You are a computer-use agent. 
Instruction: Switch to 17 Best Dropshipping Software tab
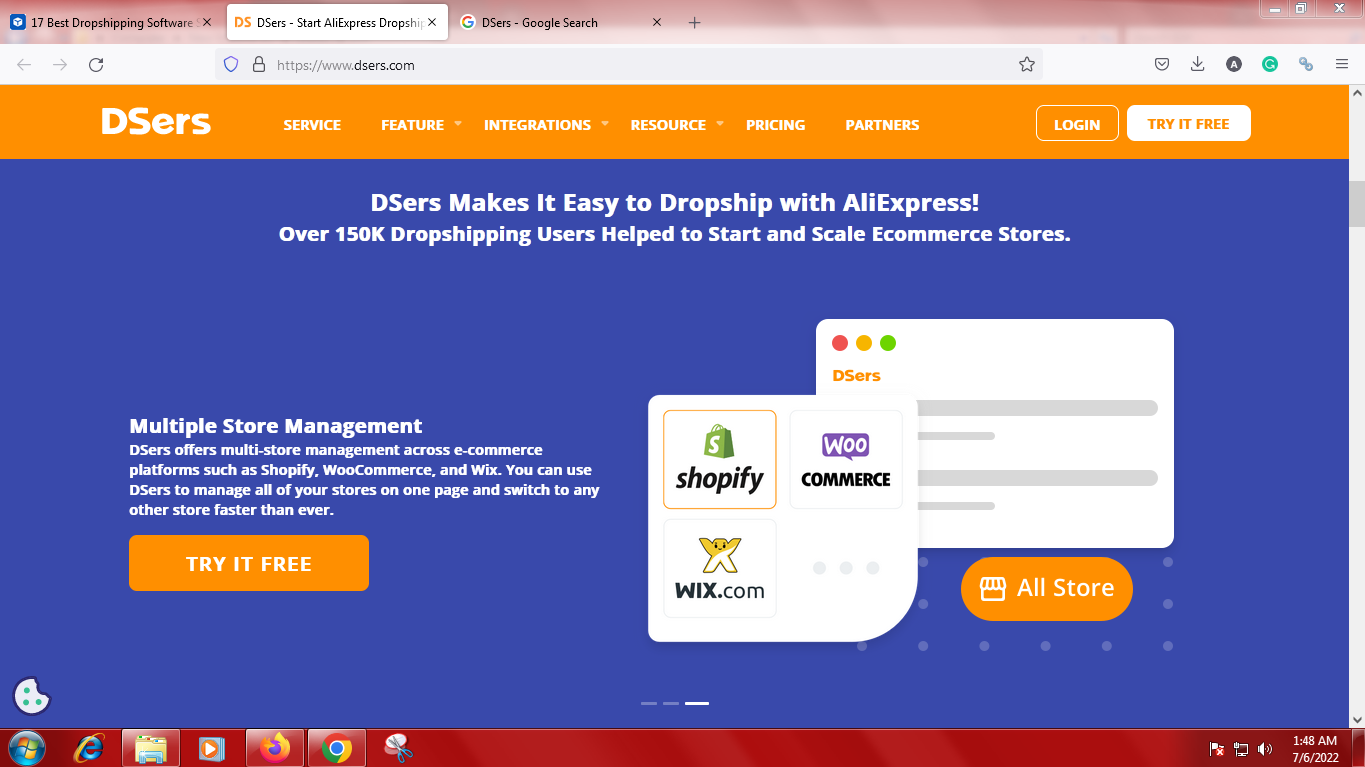[104, 22]
